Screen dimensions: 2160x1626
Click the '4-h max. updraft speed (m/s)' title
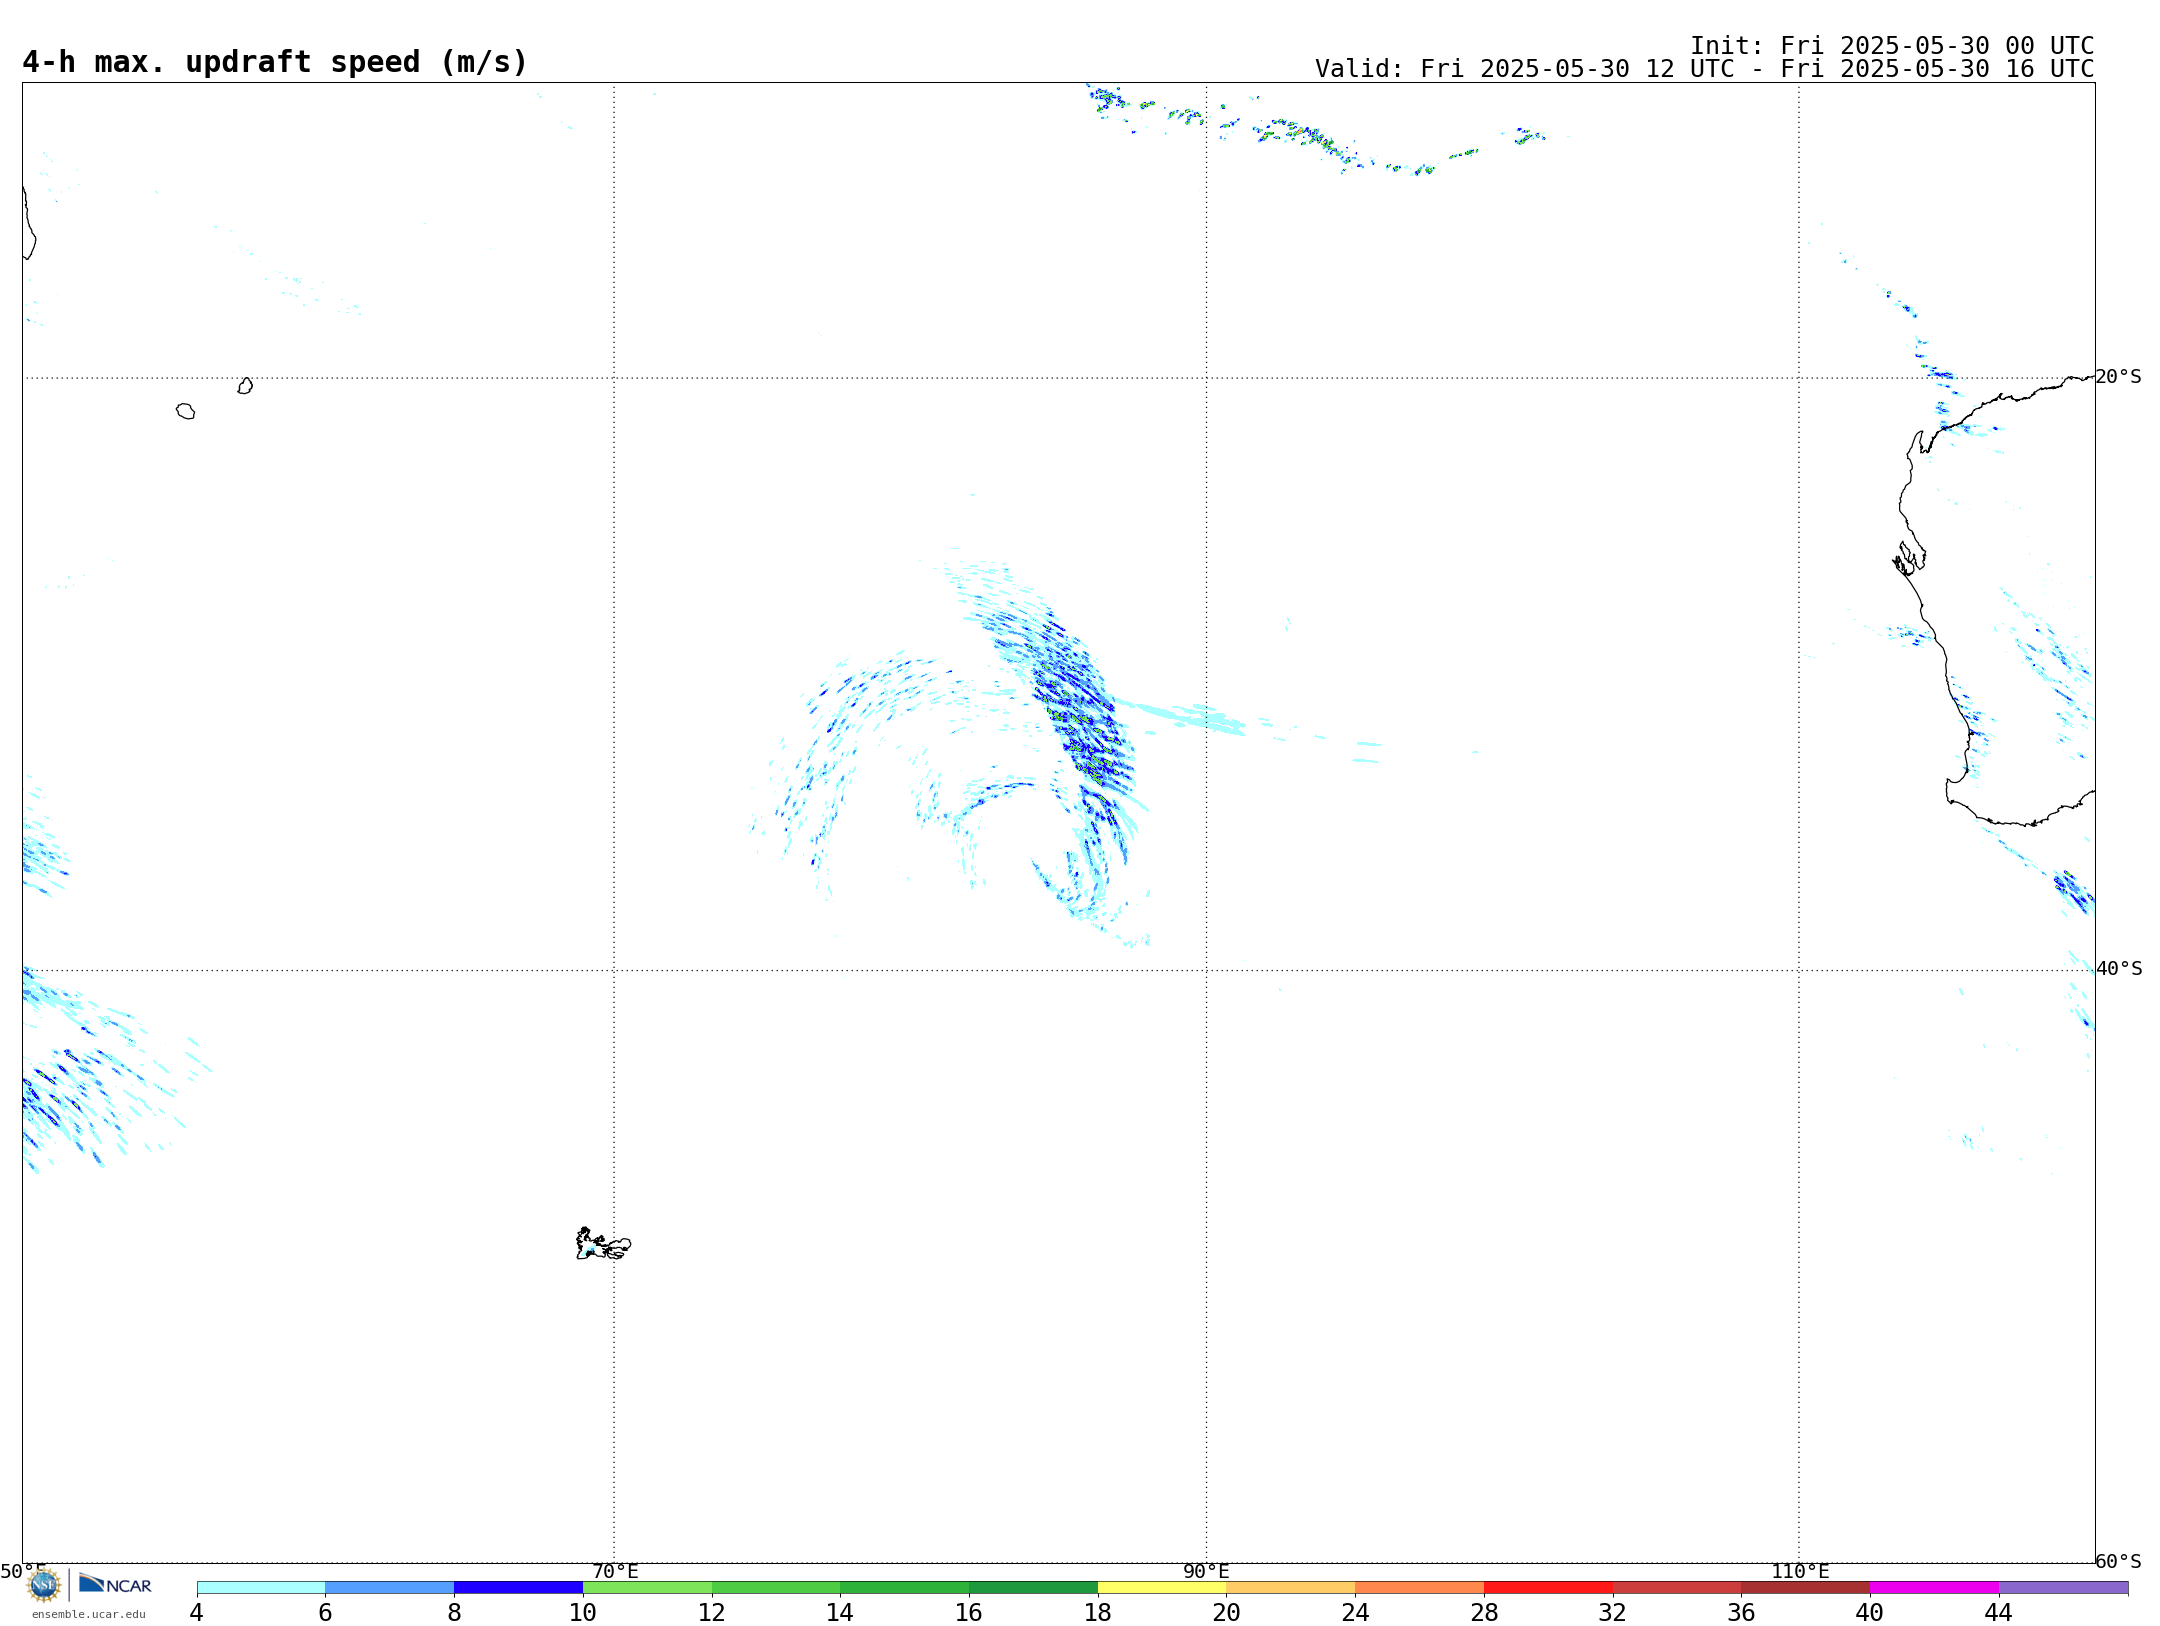point(275,62)
